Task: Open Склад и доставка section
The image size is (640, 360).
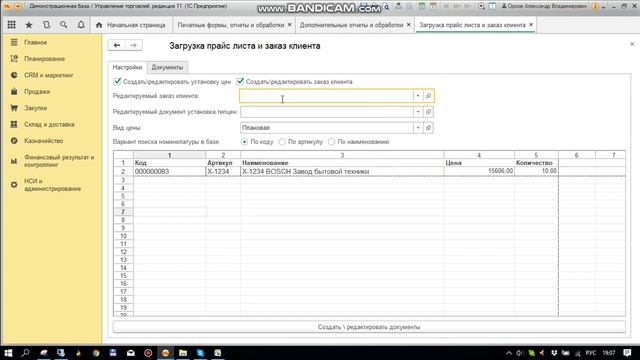Action: 49,124
